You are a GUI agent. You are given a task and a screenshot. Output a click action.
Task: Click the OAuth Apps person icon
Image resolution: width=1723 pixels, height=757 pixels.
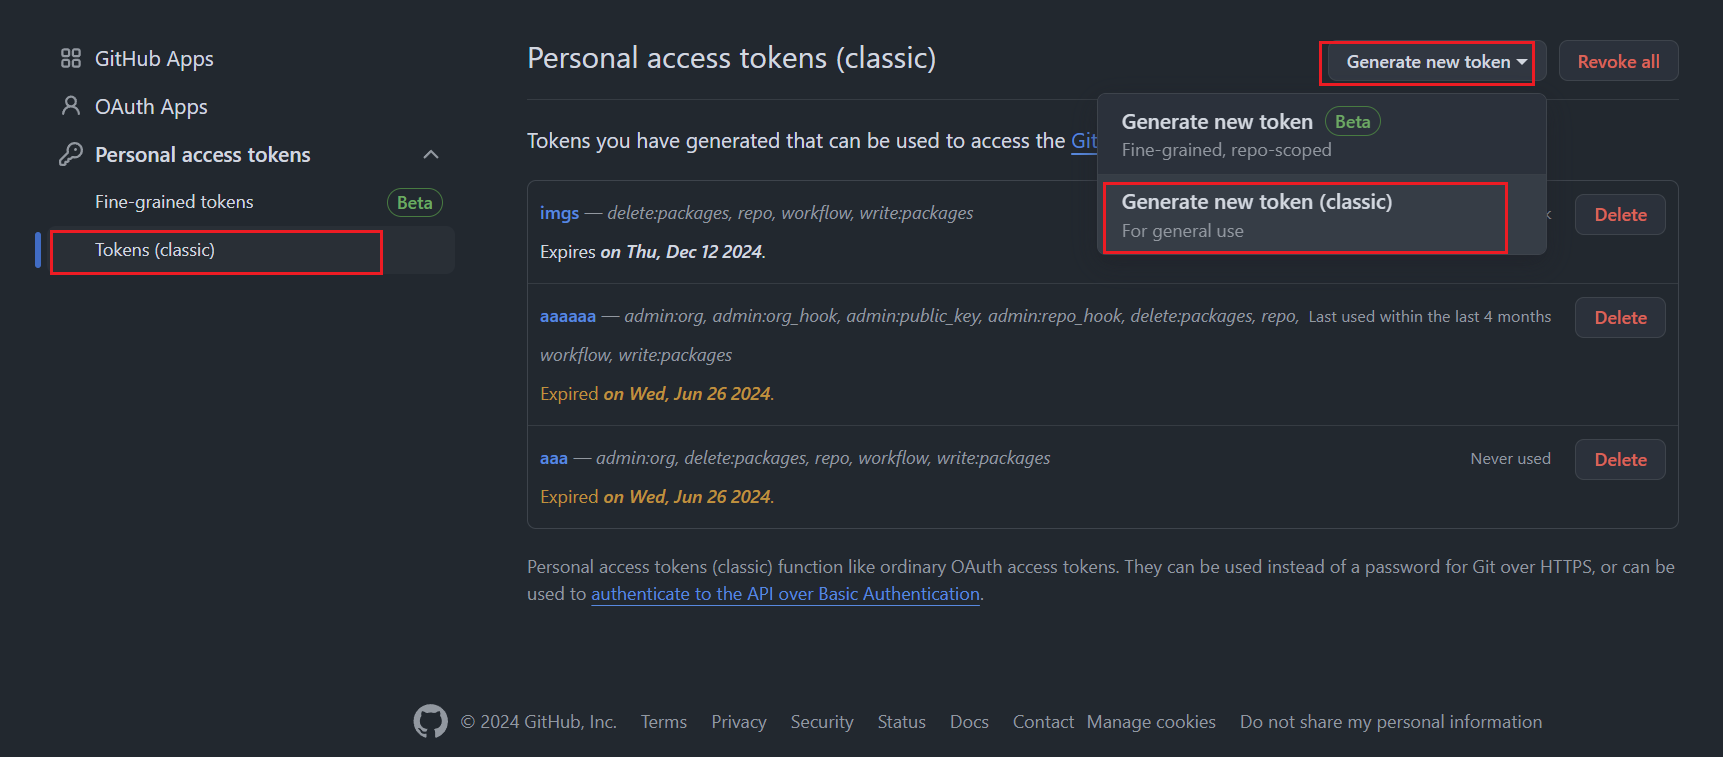[x=70, y=106]
